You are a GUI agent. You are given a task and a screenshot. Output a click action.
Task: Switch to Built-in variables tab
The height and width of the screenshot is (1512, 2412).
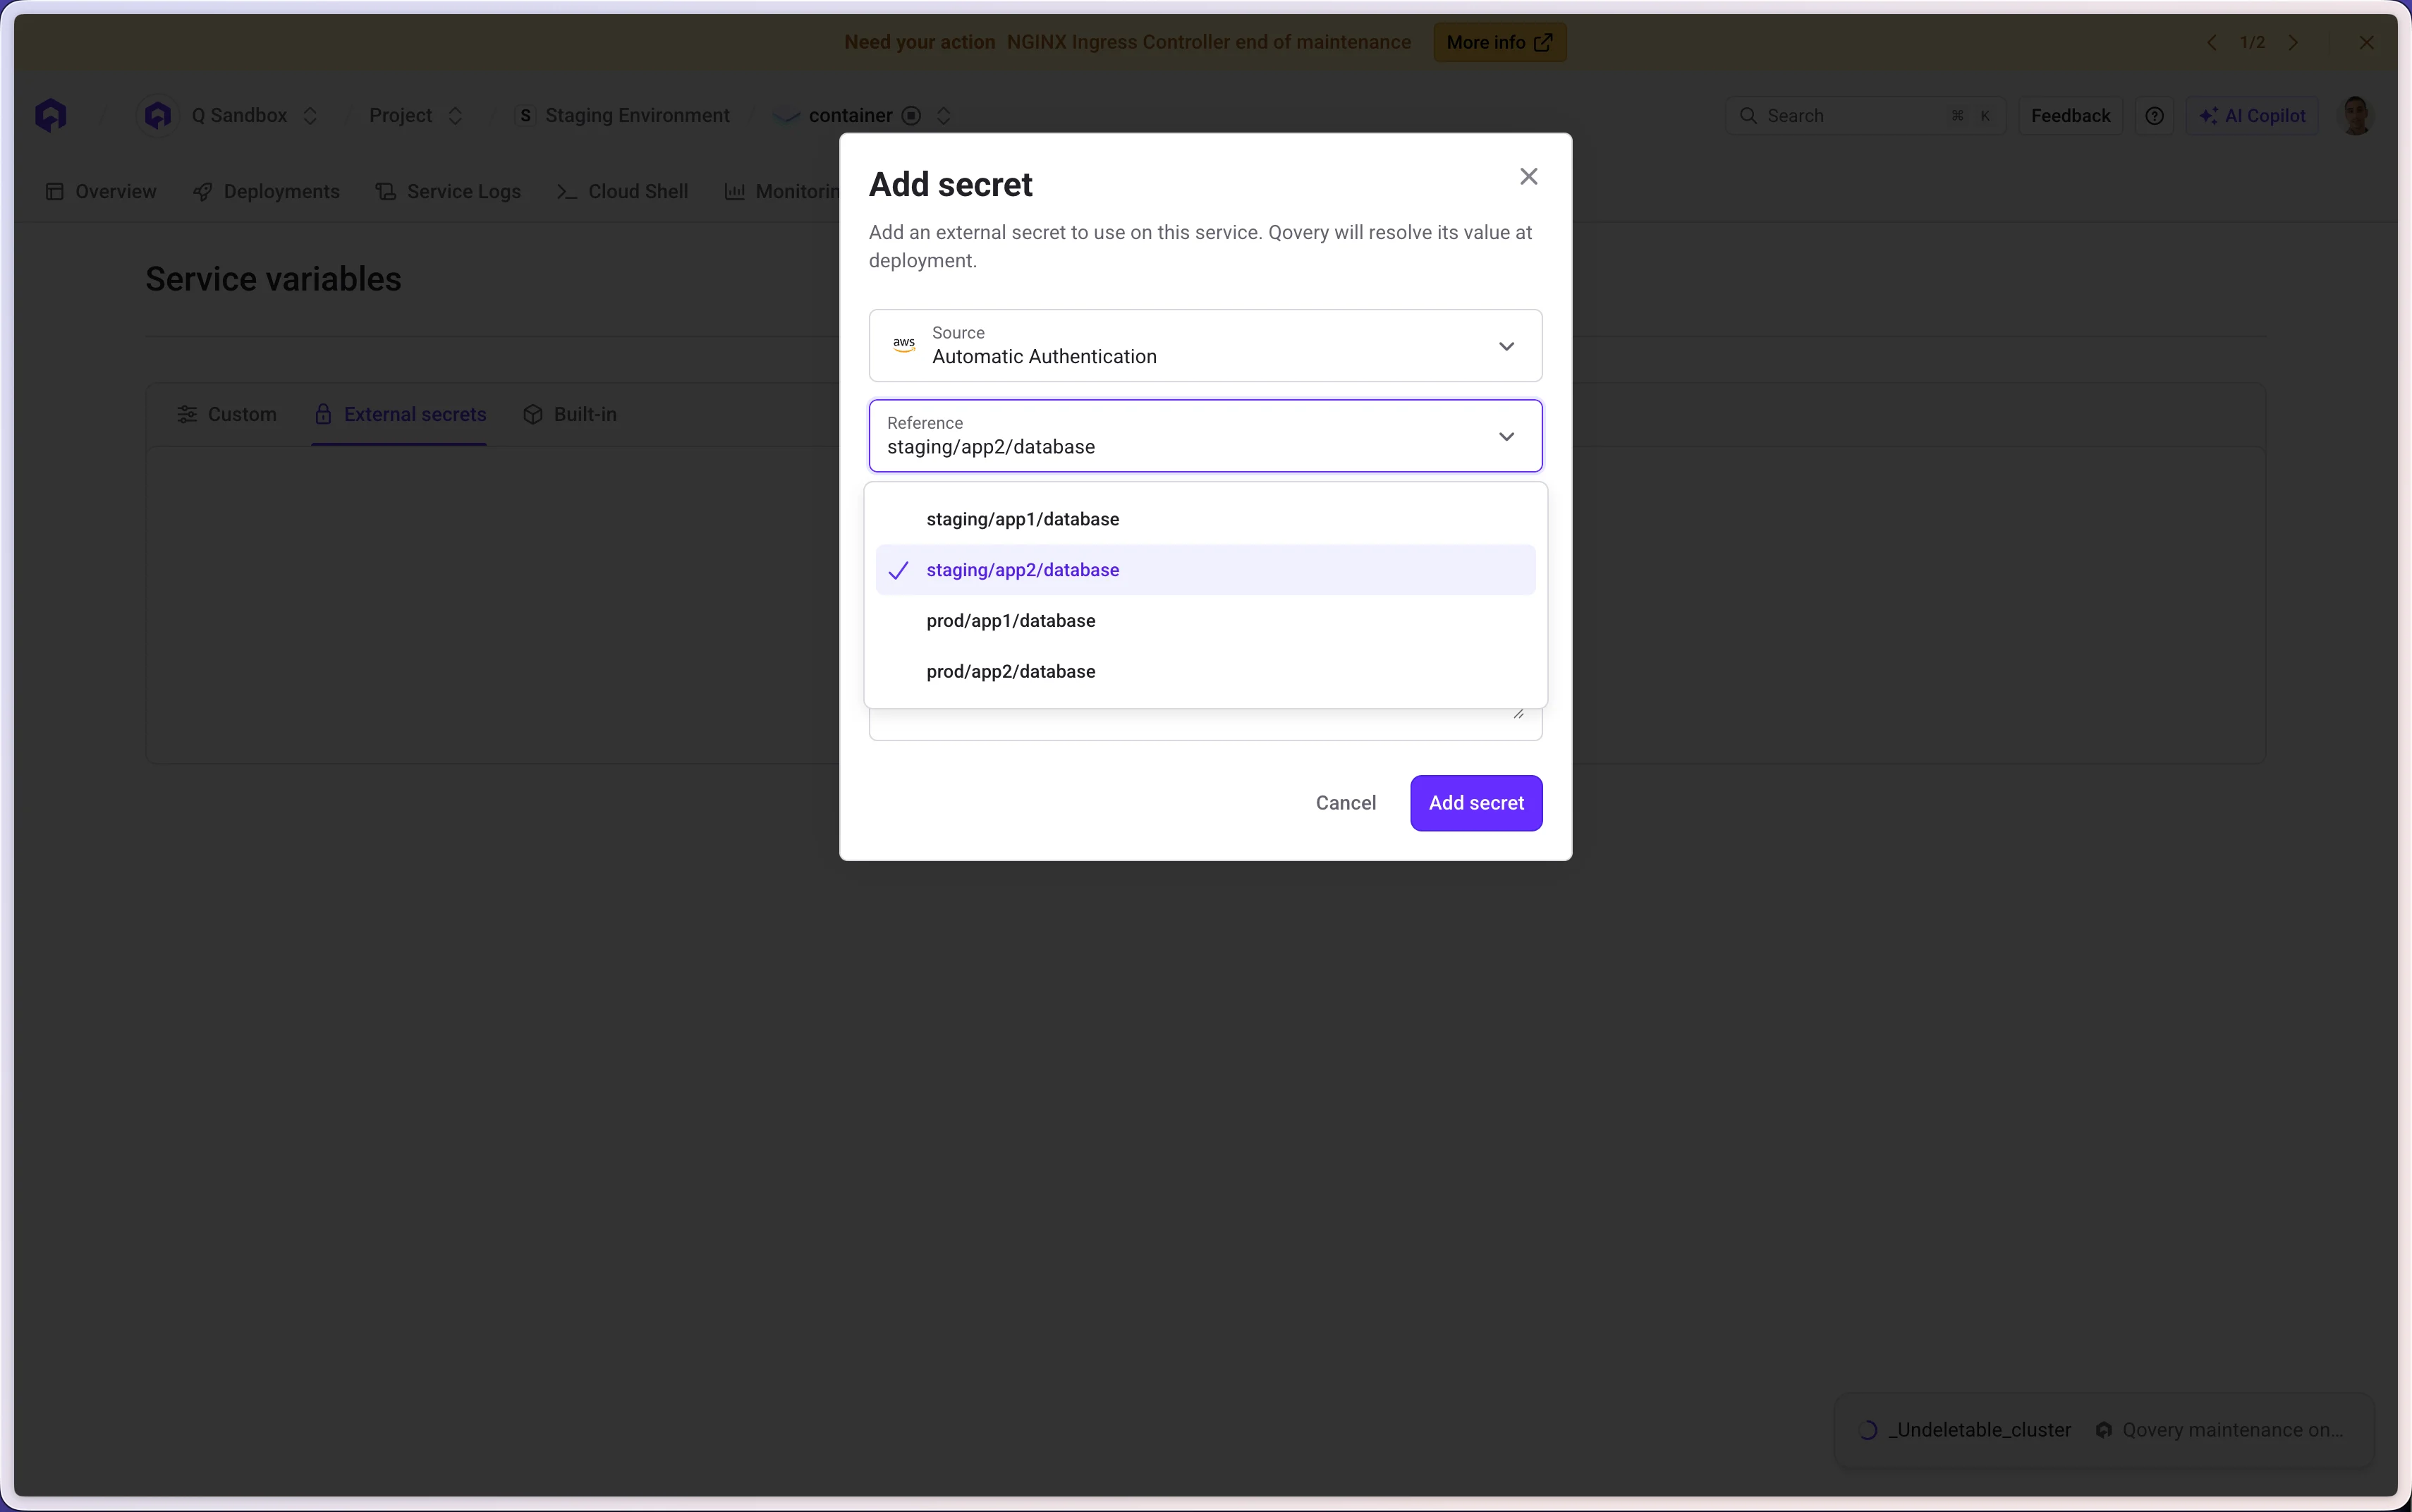570,414
